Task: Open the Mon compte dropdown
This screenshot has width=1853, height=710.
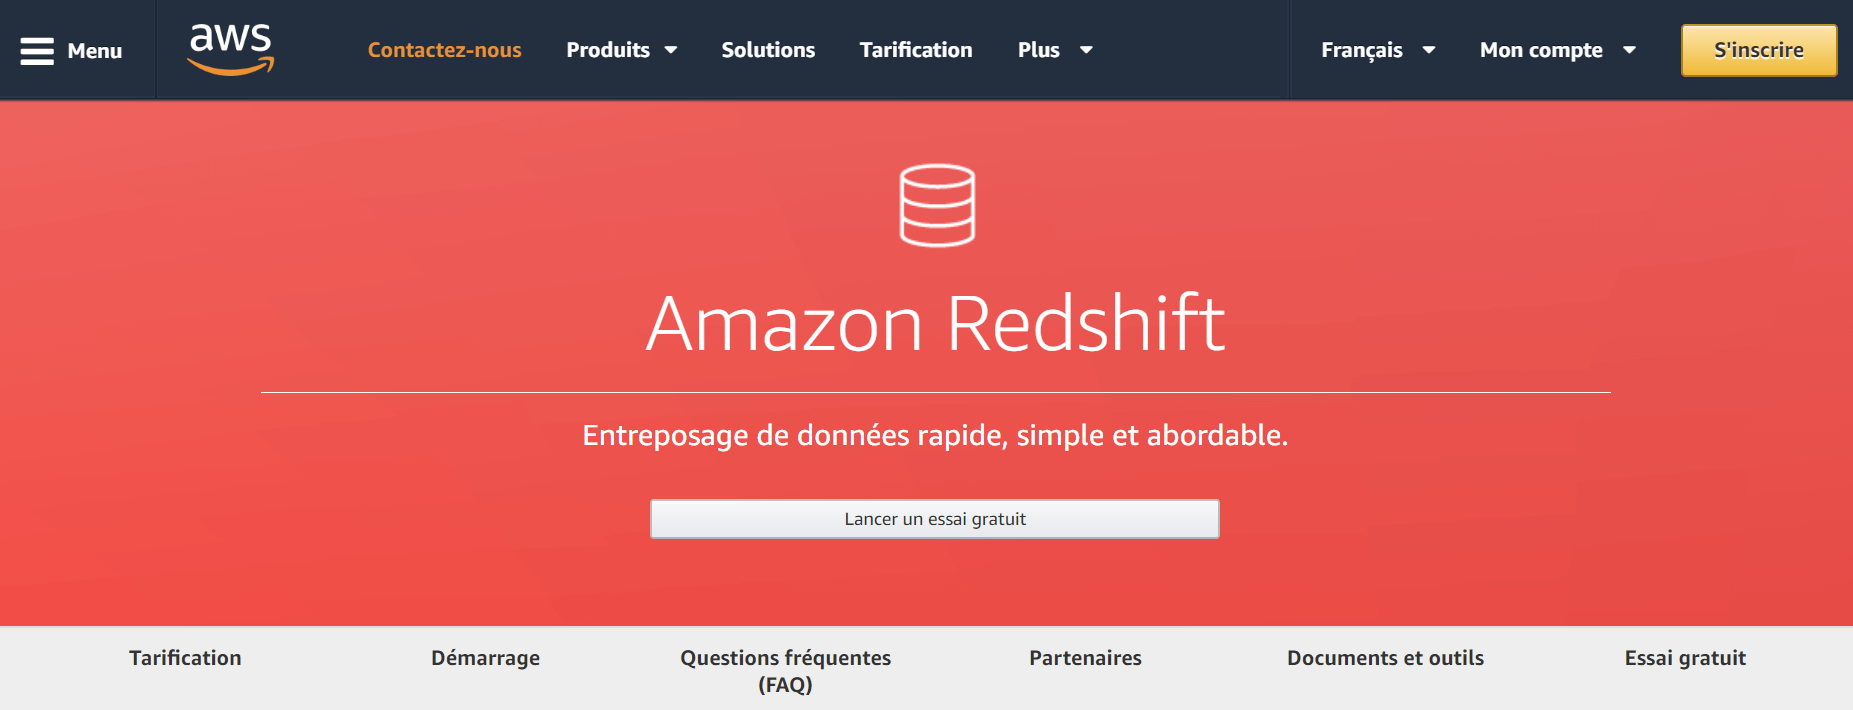Action: coord(1558,50)
